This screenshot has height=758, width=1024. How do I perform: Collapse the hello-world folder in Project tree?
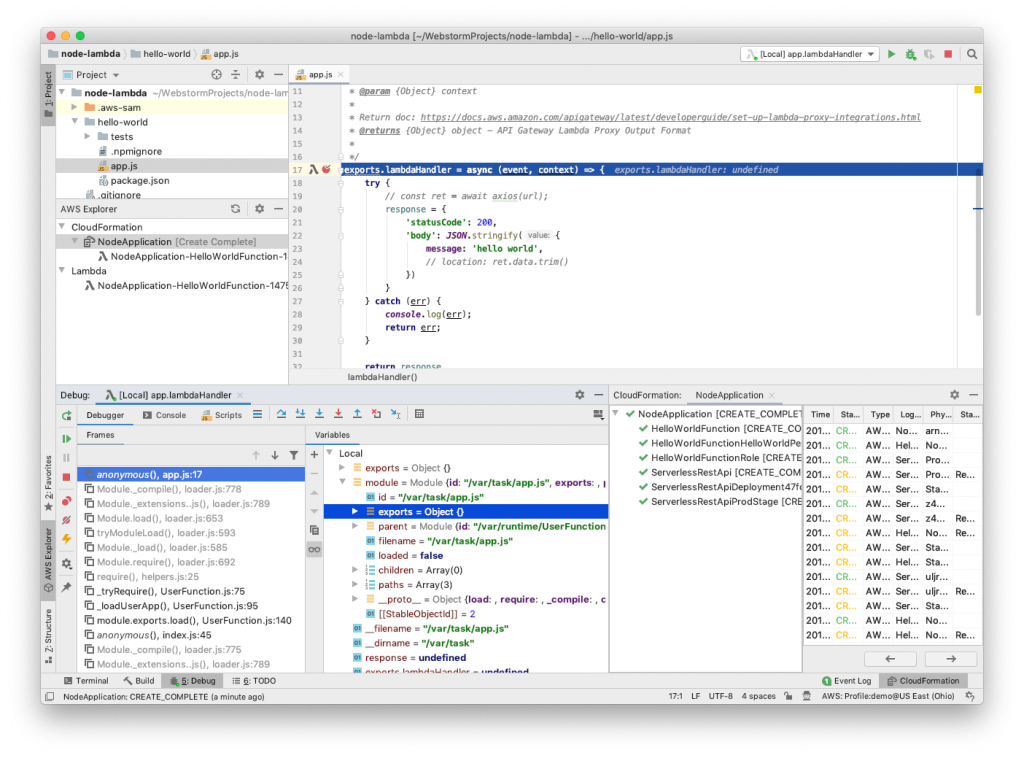tap(75, 122)
